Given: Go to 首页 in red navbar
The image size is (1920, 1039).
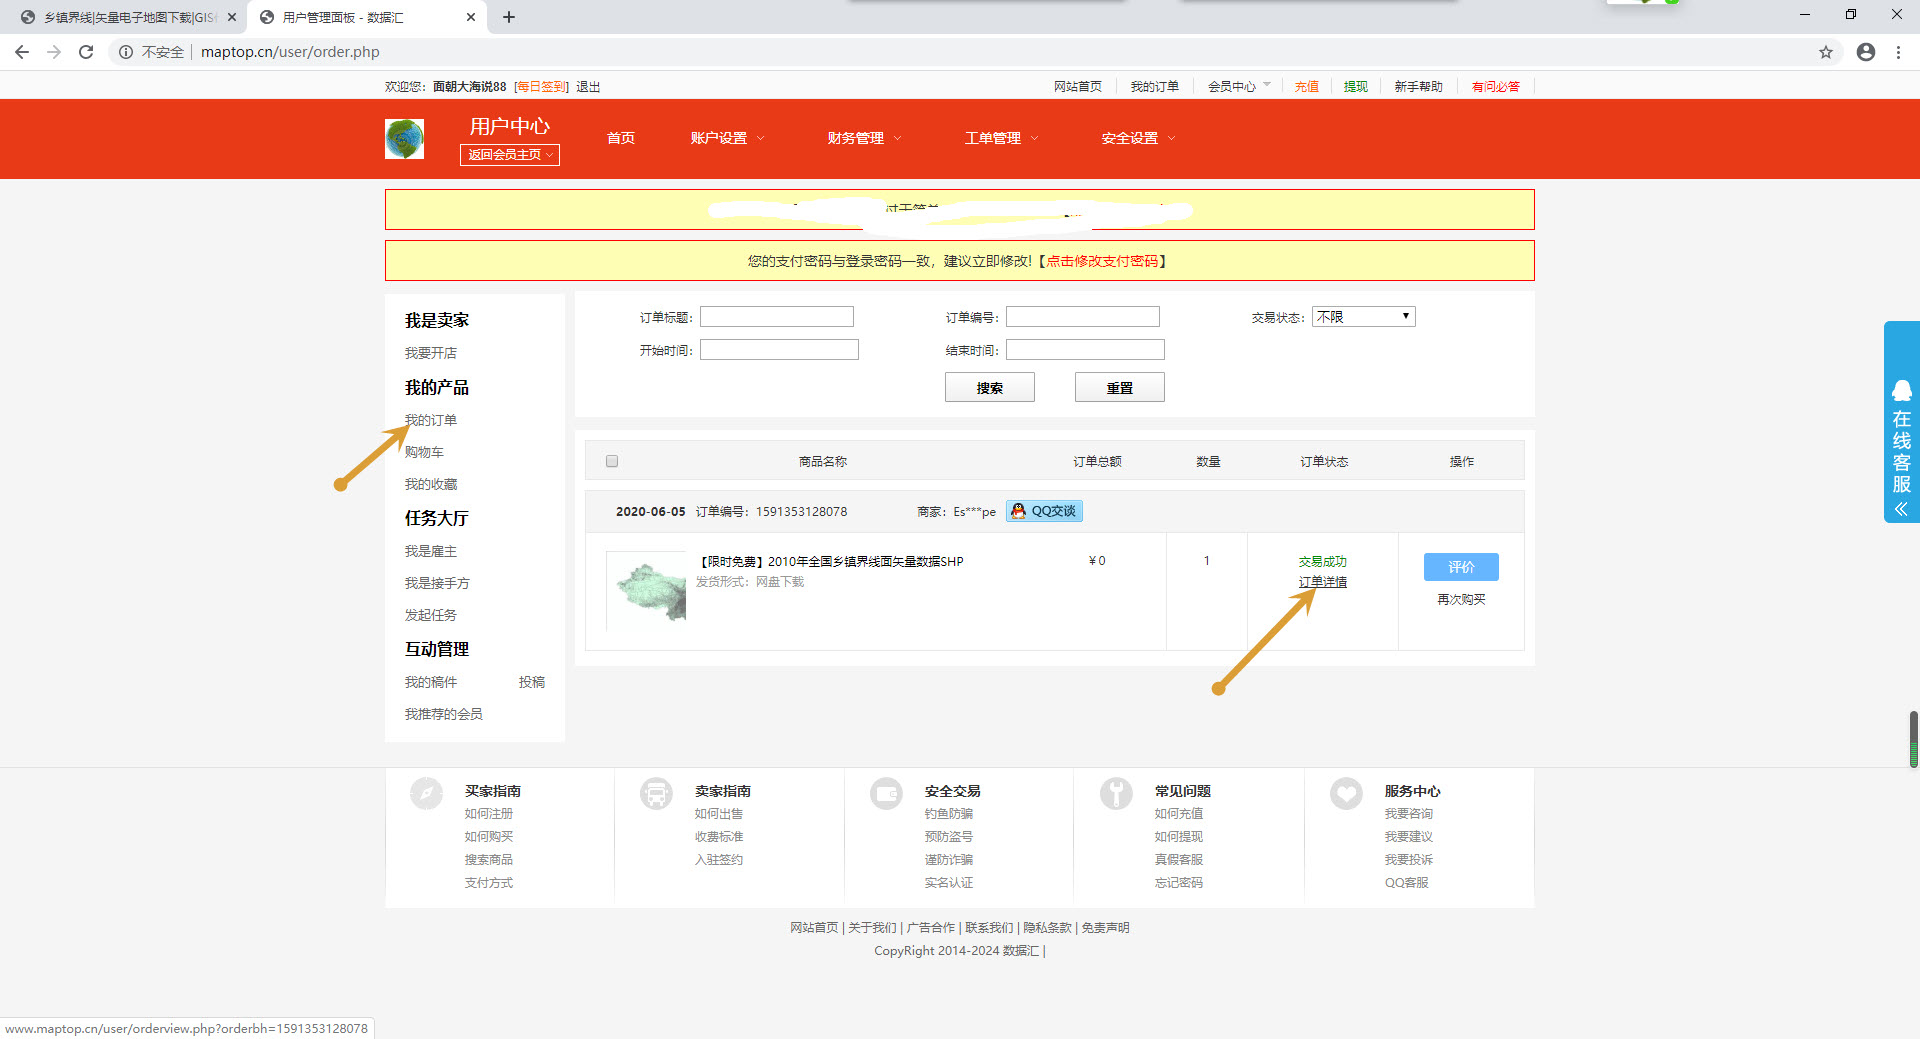Looking at the screenshot, I should coord(621,138).
